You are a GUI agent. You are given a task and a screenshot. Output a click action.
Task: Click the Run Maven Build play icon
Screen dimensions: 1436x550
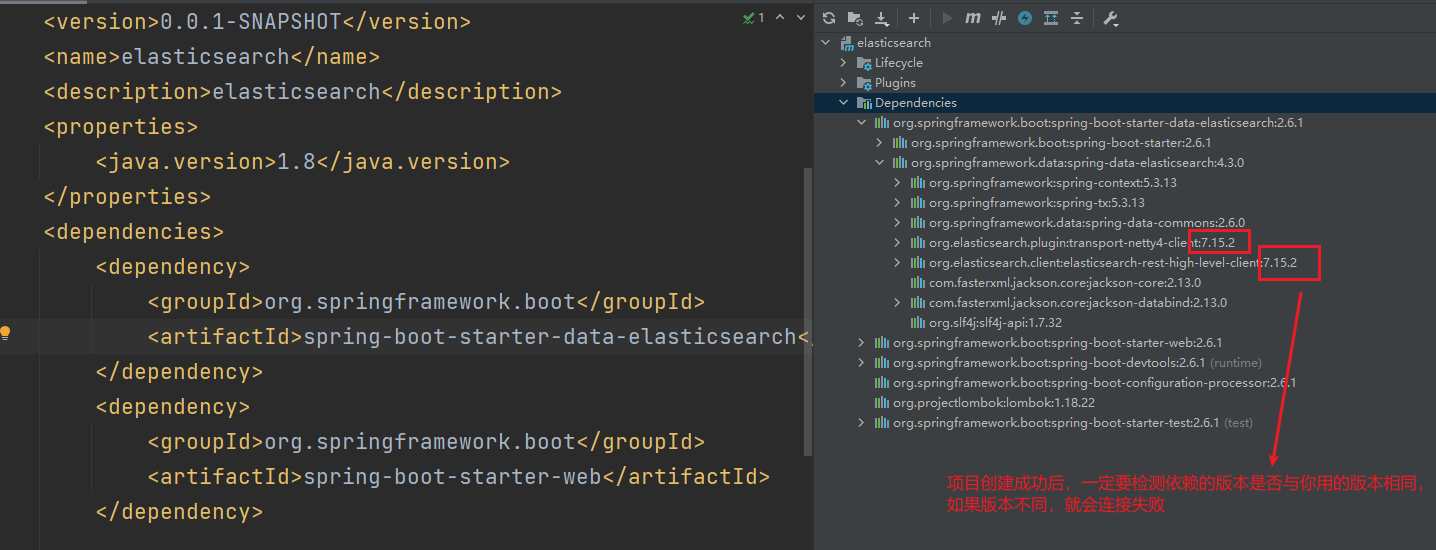tap(946, 18)
